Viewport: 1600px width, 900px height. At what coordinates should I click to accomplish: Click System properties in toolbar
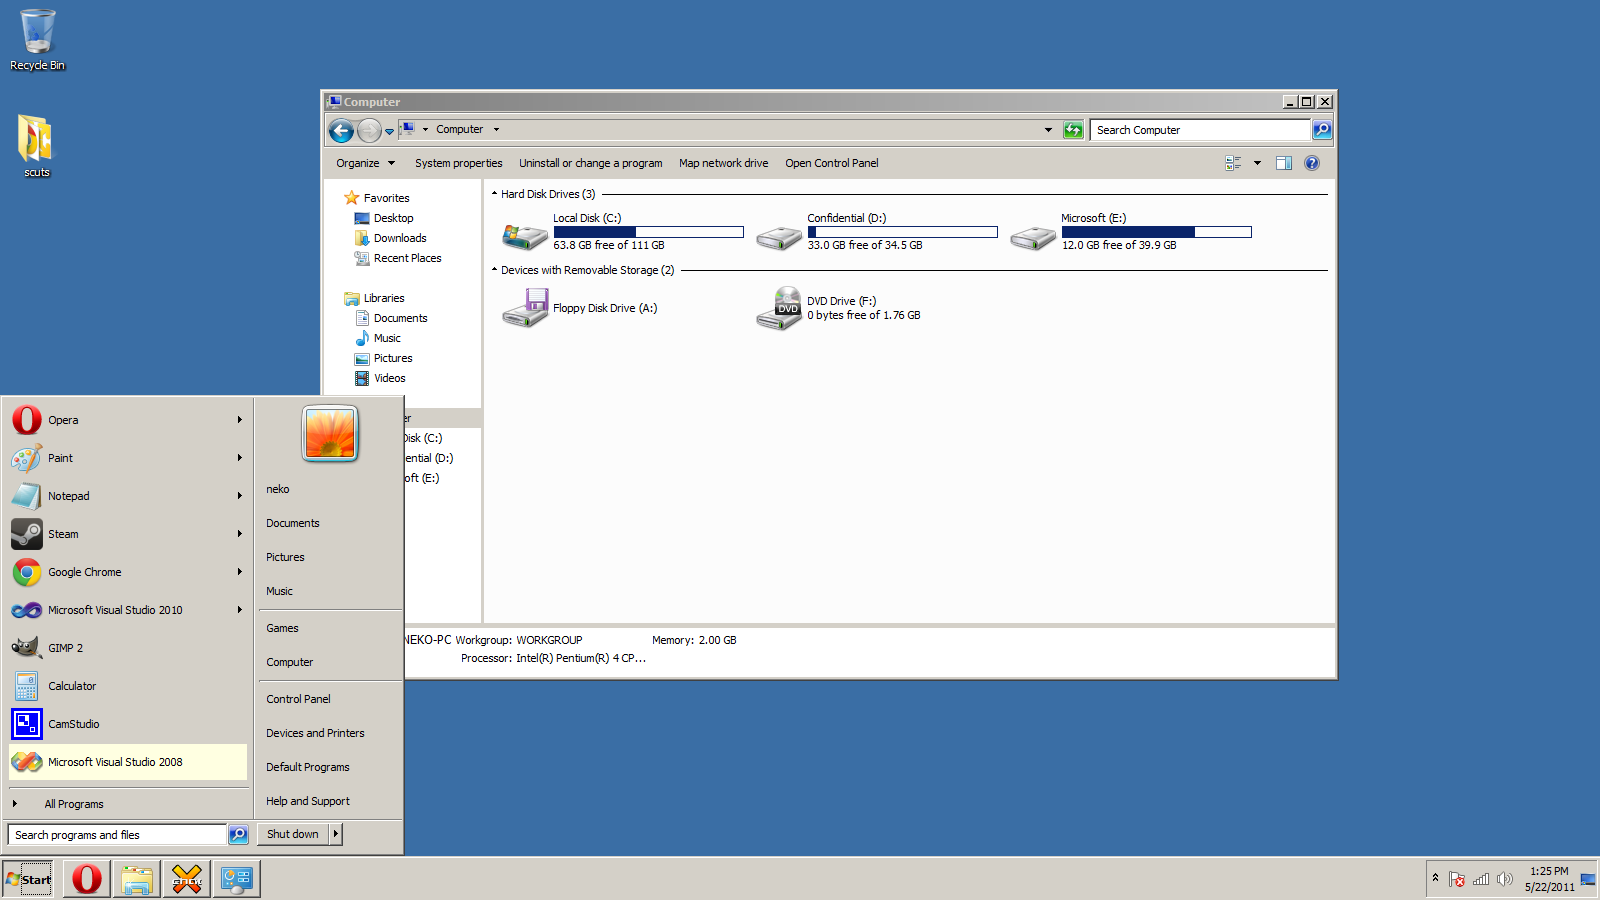tap(459, 163)
